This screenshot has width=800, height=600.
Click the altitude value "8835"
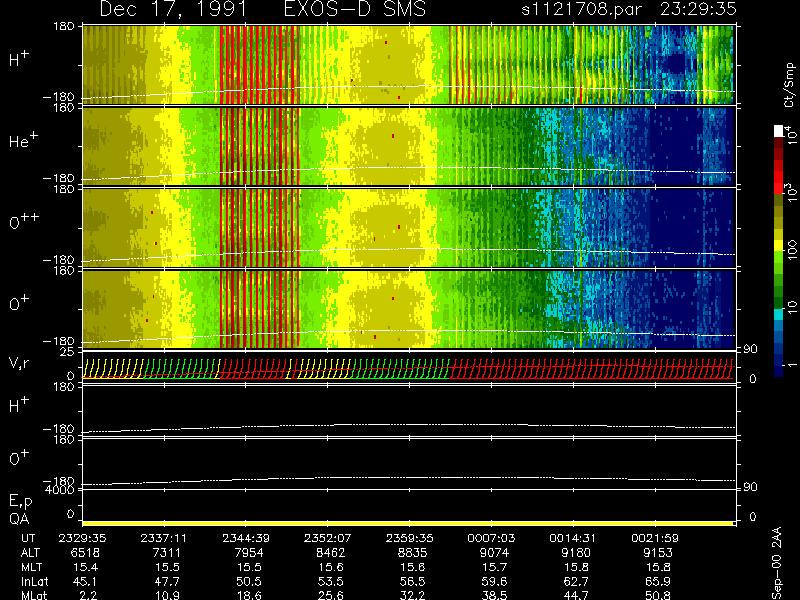412,553
